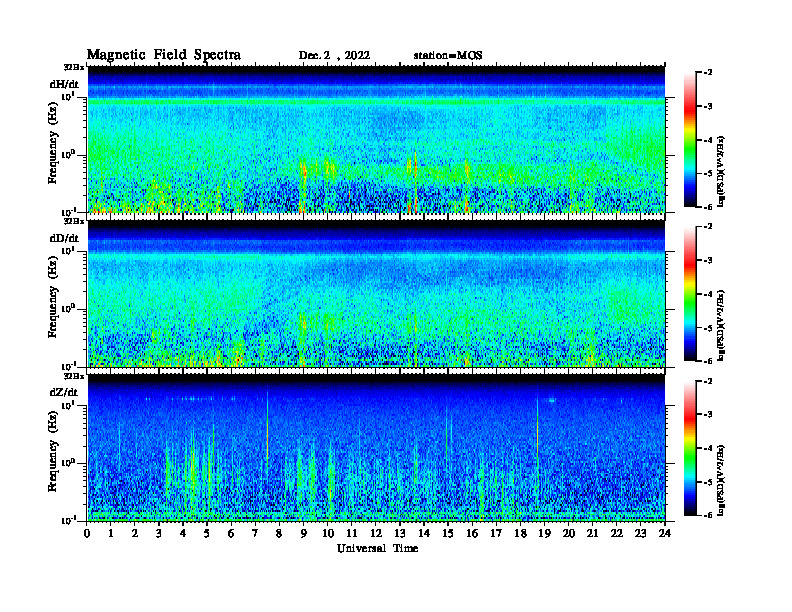Click the dZ/dt panel color bar

tap(690, 448)
